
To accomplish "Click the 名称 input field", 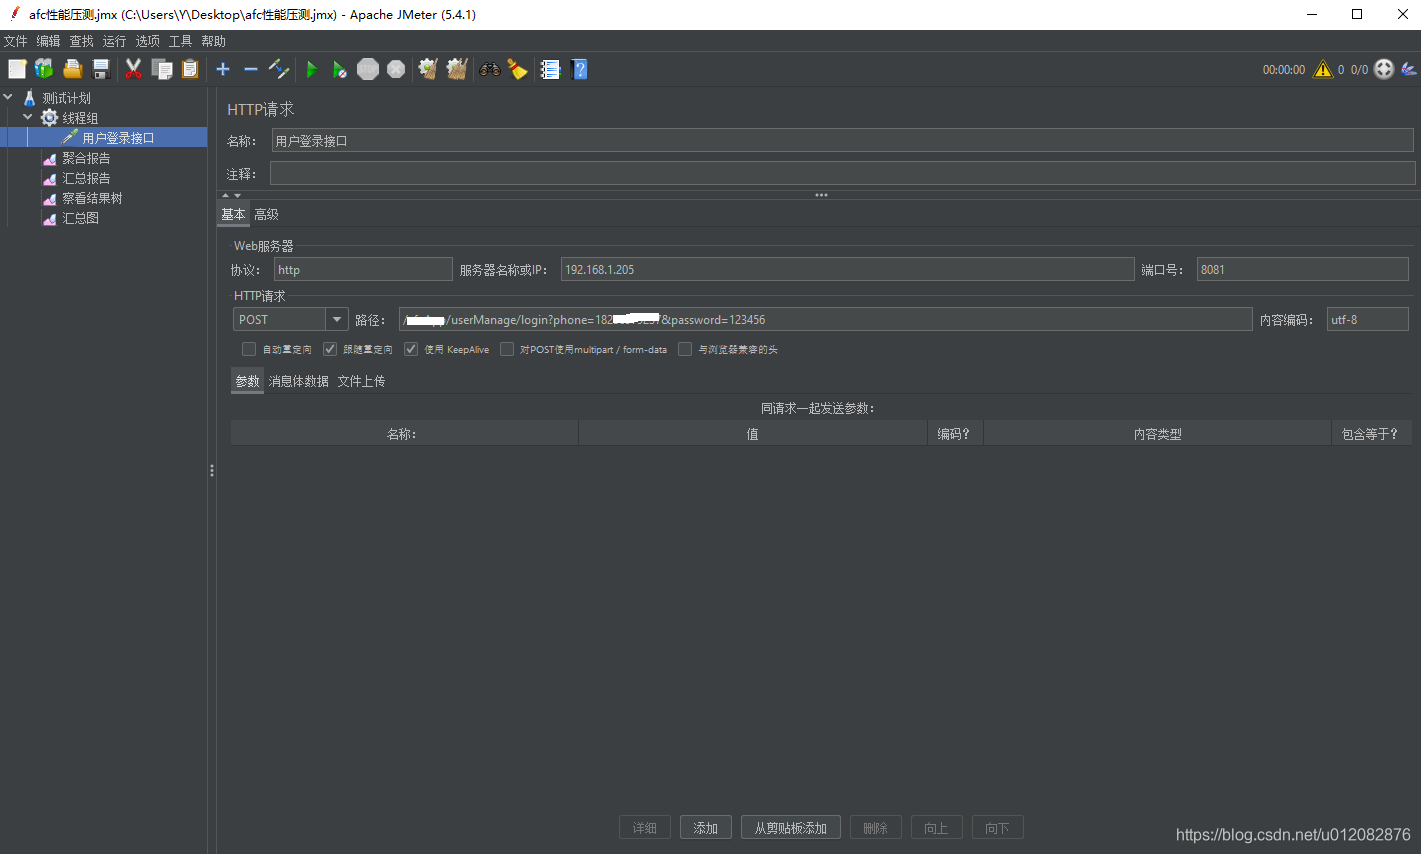I will [842, 141].
